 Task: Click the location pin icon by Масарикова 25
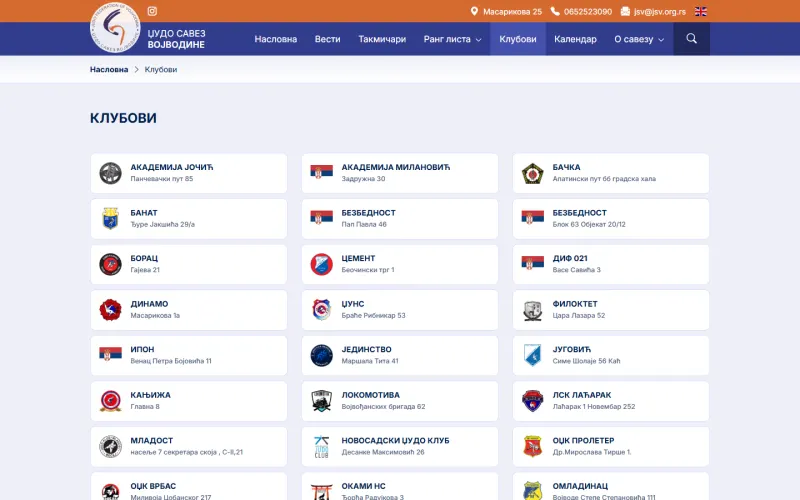click(474, 11)
